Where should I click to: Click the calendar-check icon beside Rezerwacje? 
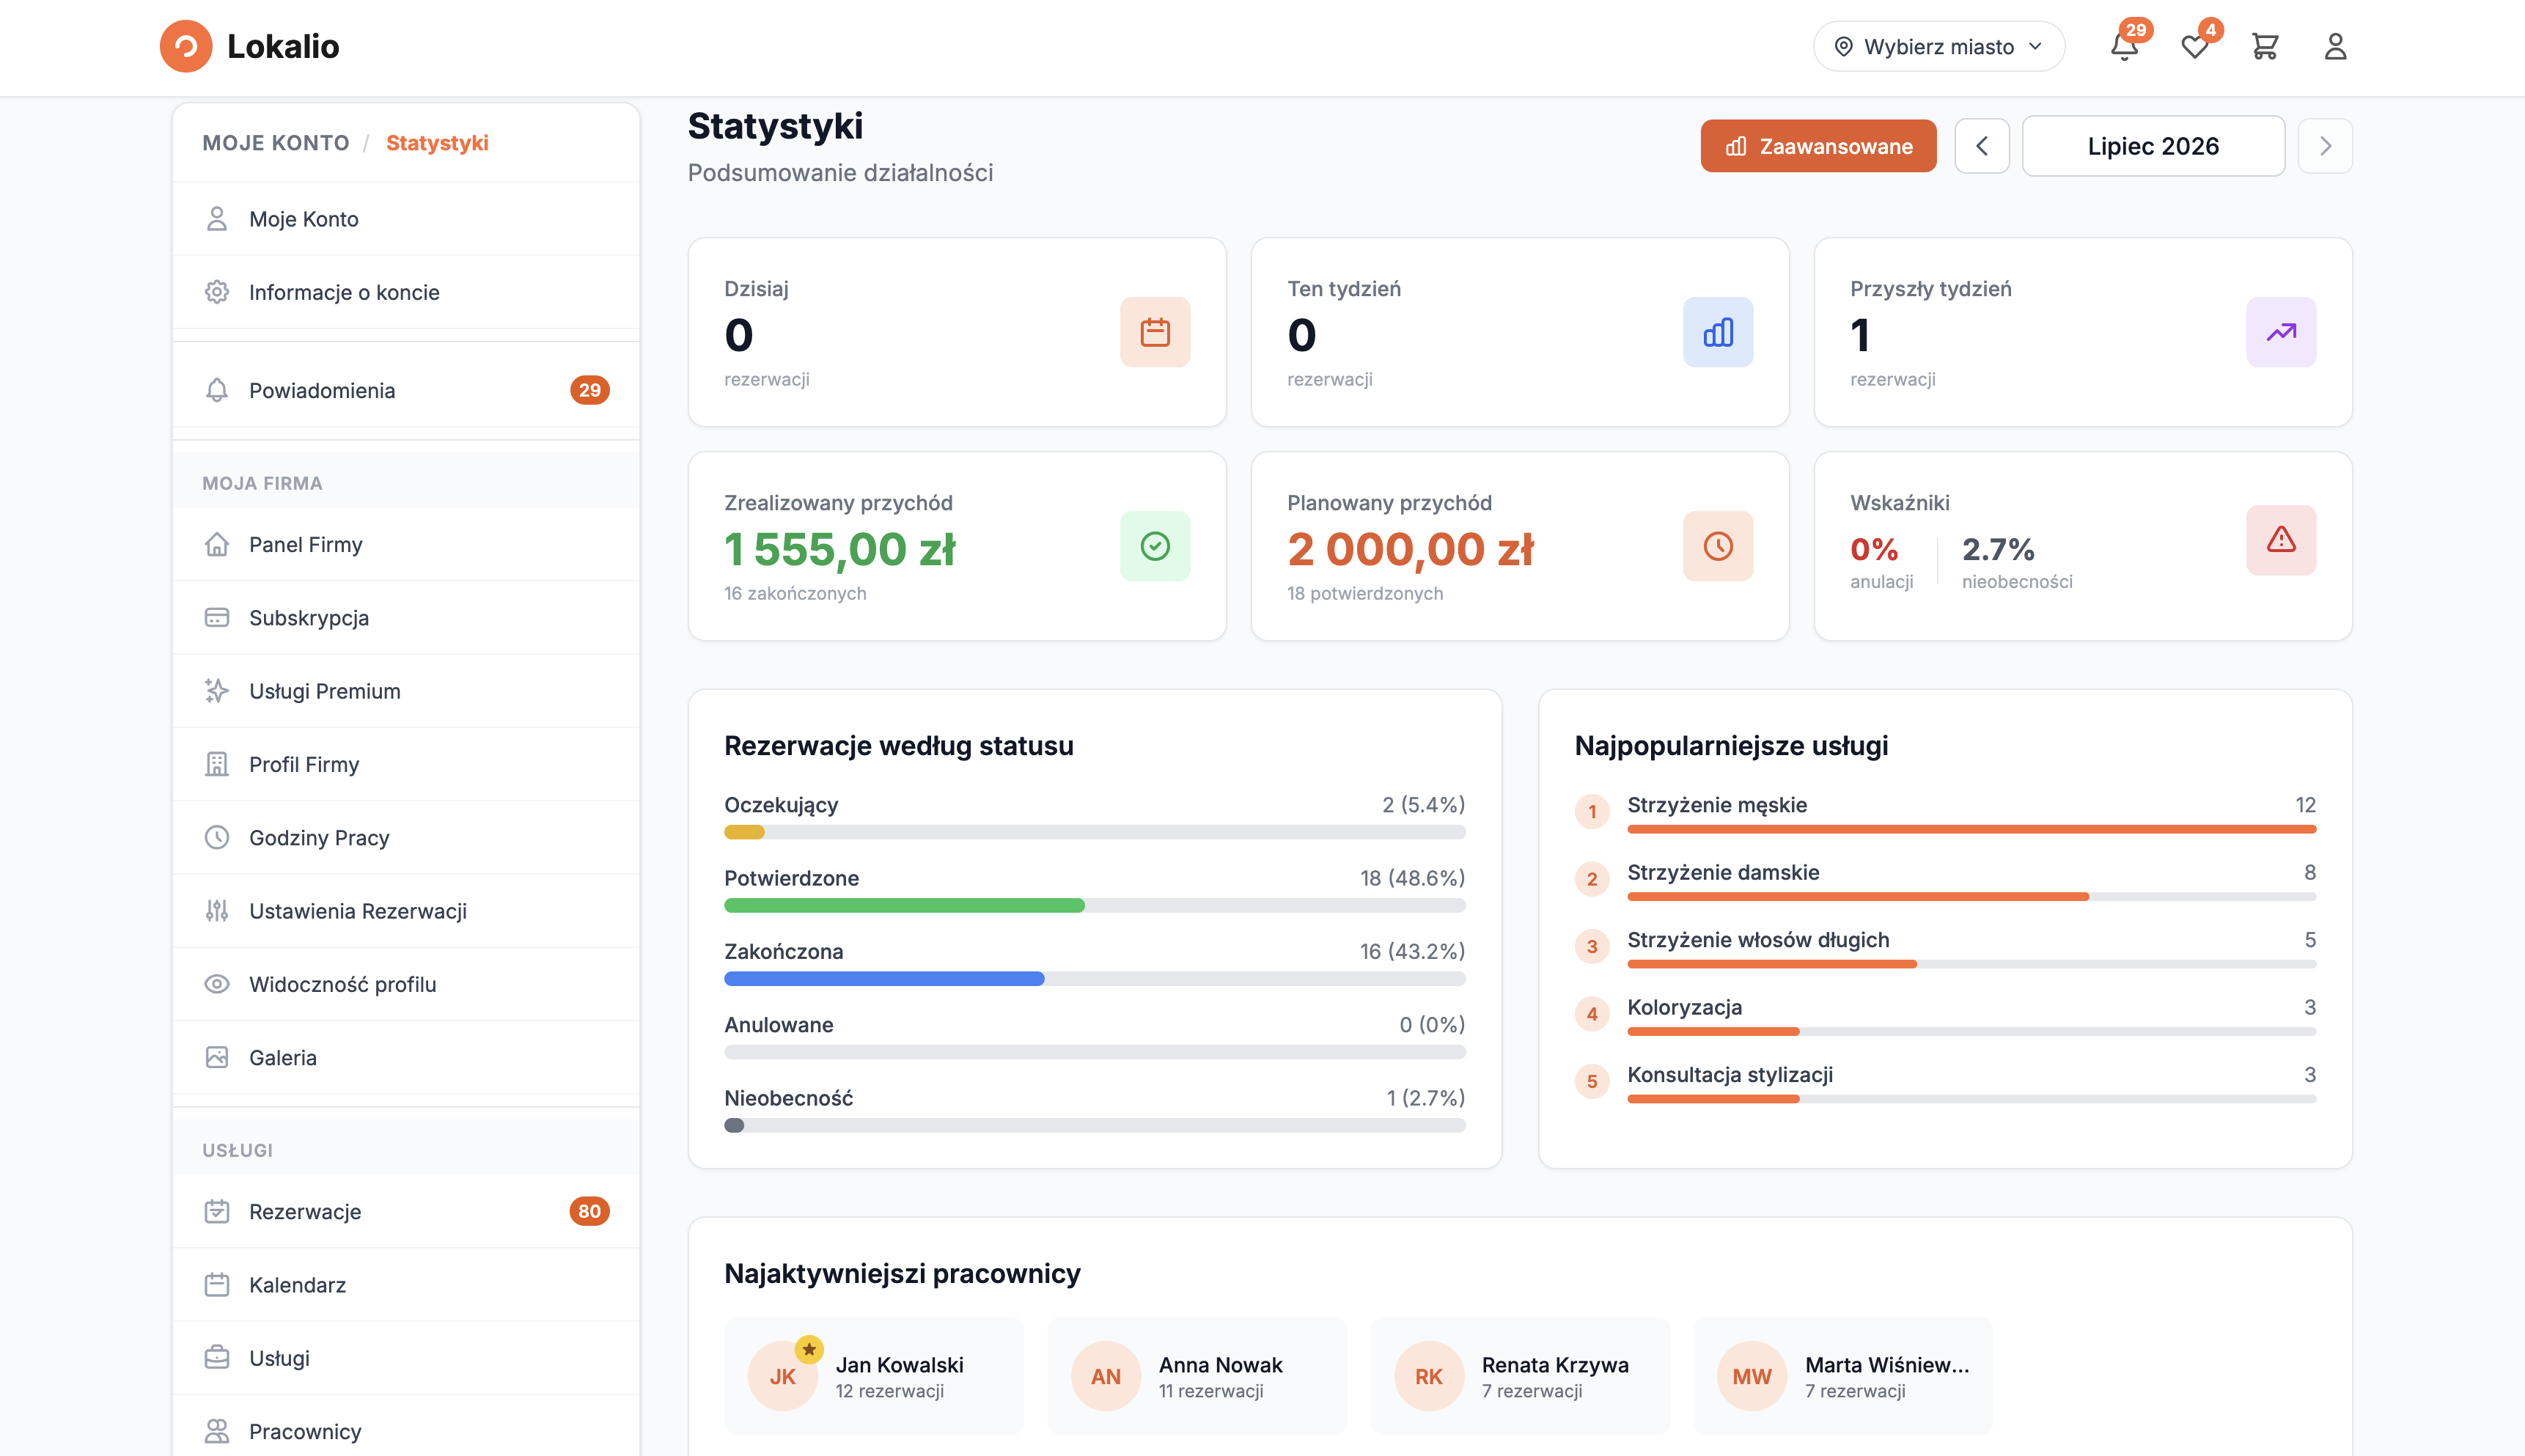[x=217, y=1211]
